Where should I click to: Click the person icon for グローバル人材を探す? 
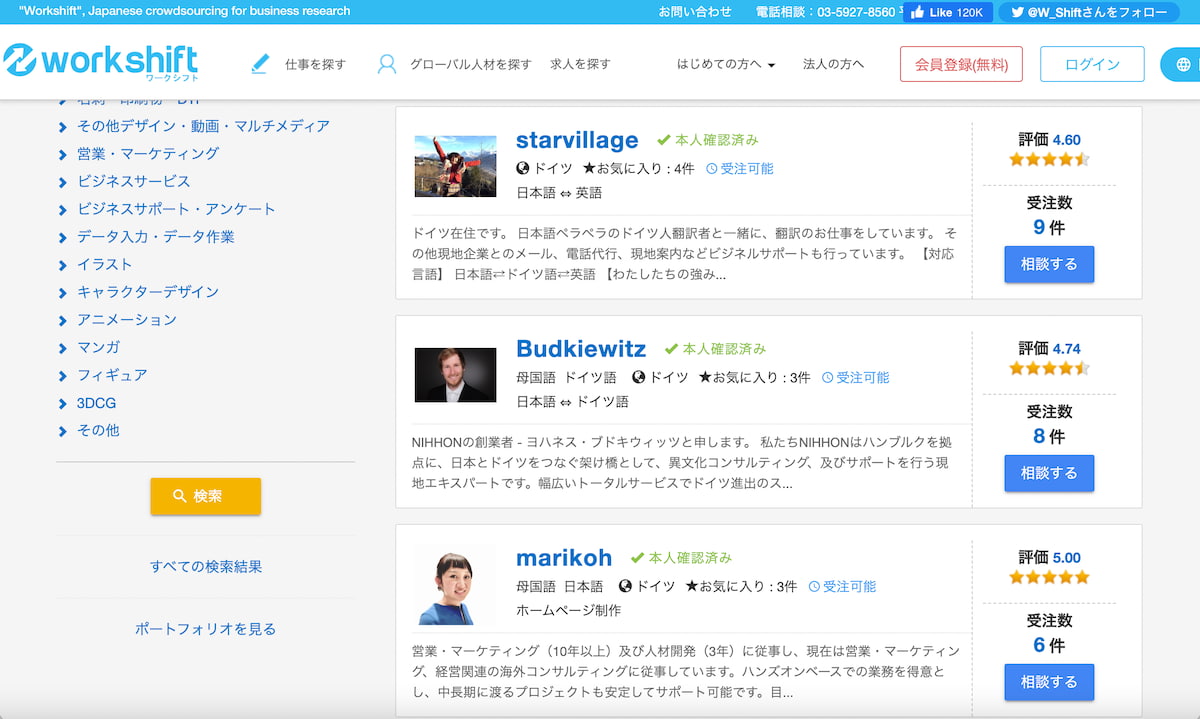coord(387,64)
